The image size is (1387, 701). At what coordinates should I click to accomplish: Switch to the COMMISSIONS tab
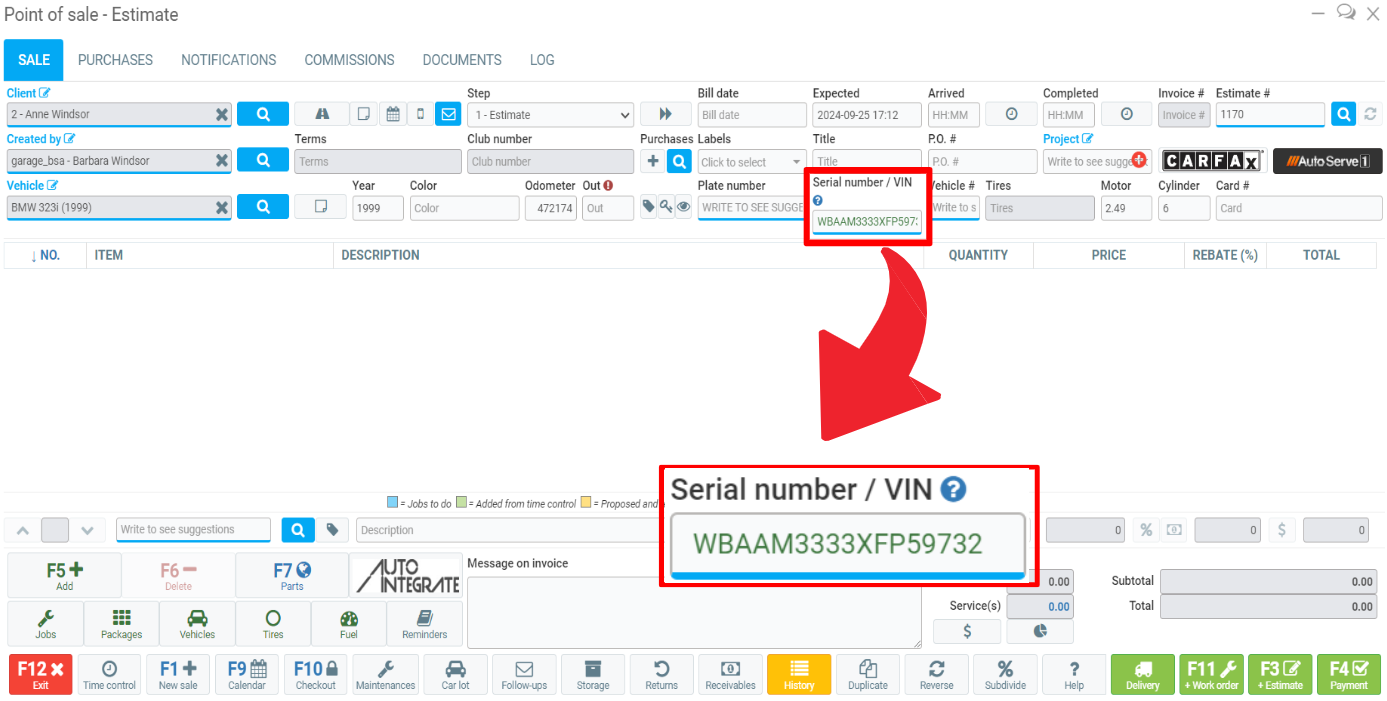(349, 60)
